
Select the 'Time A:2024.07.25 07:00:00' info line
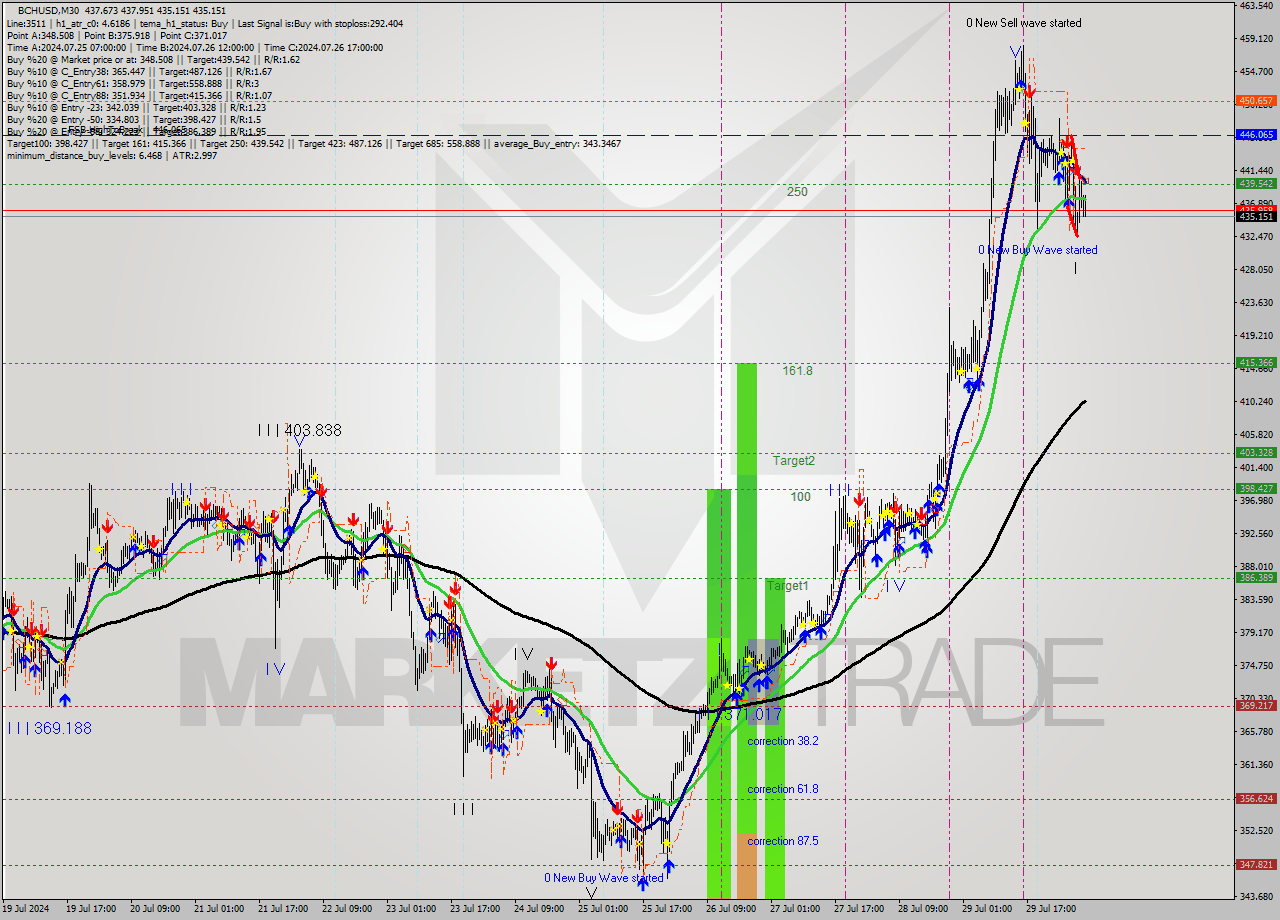tap(66, 47)
